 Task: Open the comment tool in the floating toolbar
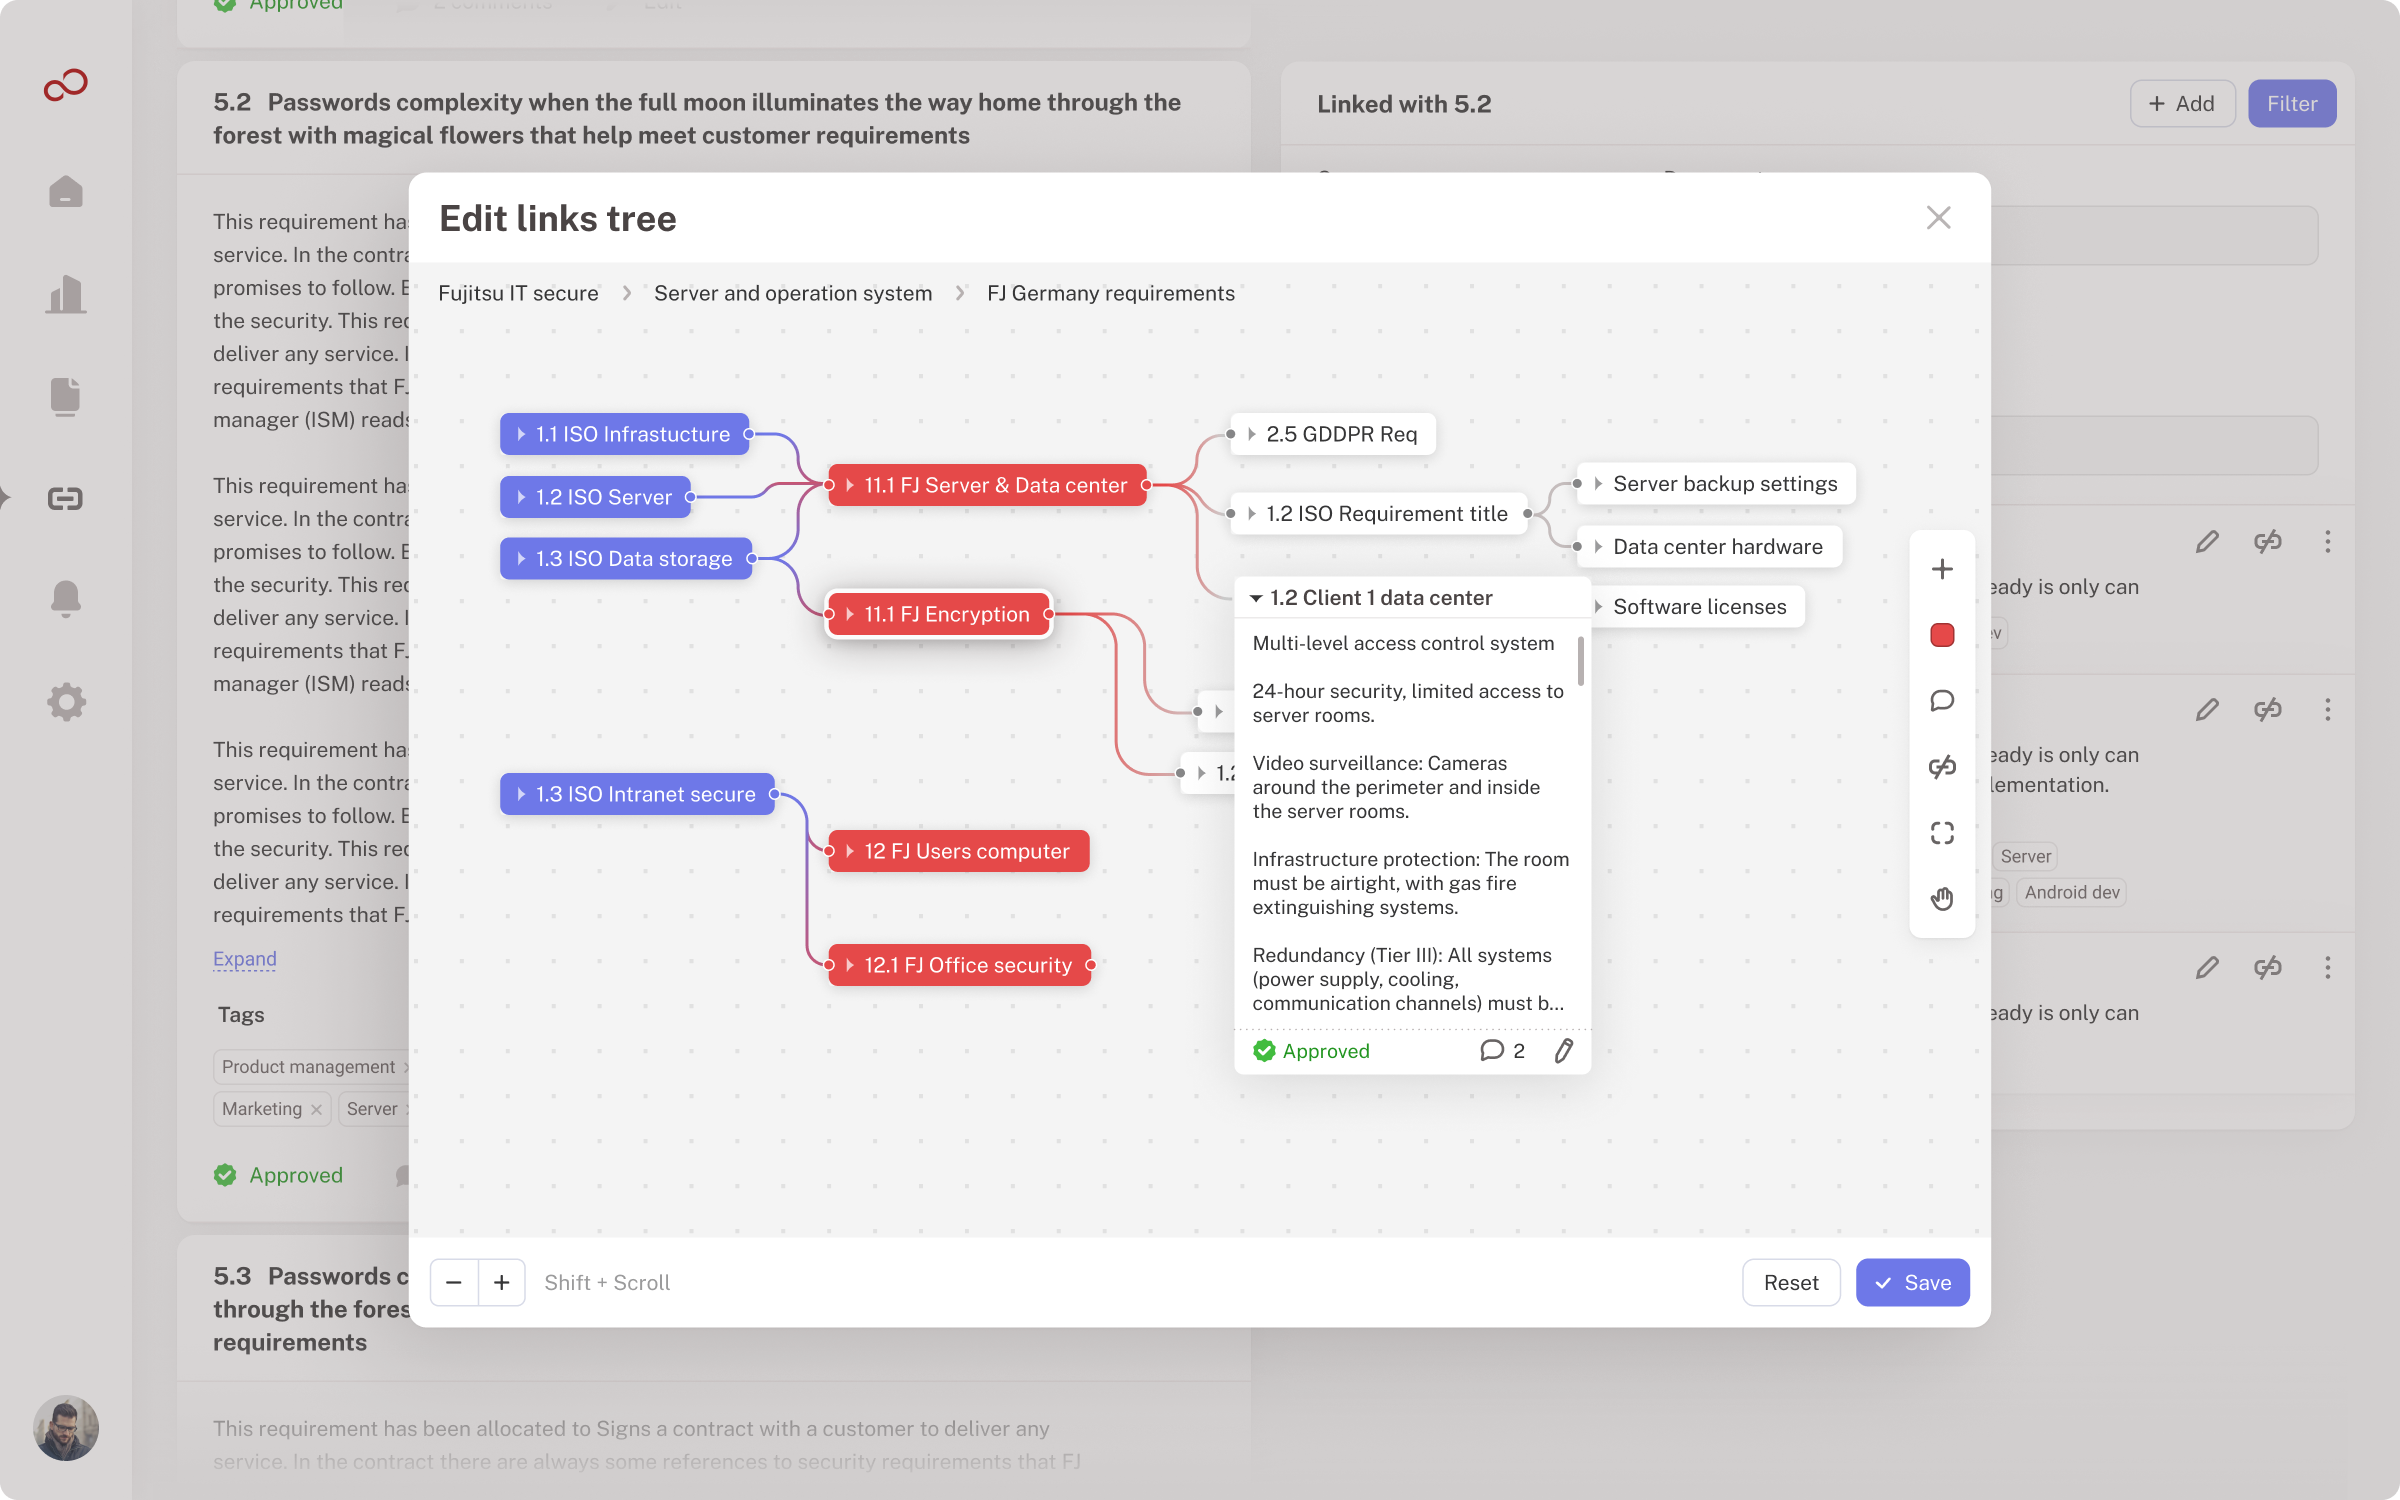coord(1941,701)
